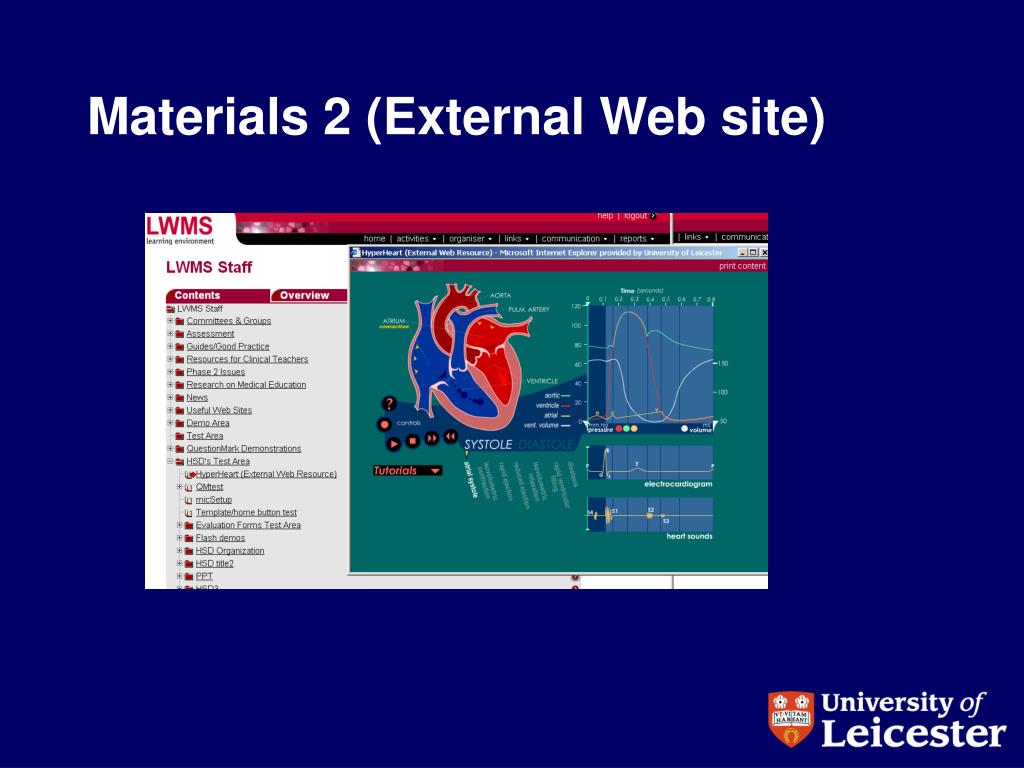The height and width of the screenshot is (768, 1024).
Task: Click the red pressure dot
Action: [619, 429]
